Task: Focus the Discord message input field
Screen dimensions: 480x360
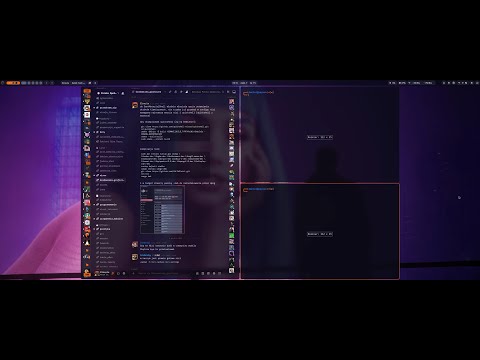Action: tap(165, 273)
